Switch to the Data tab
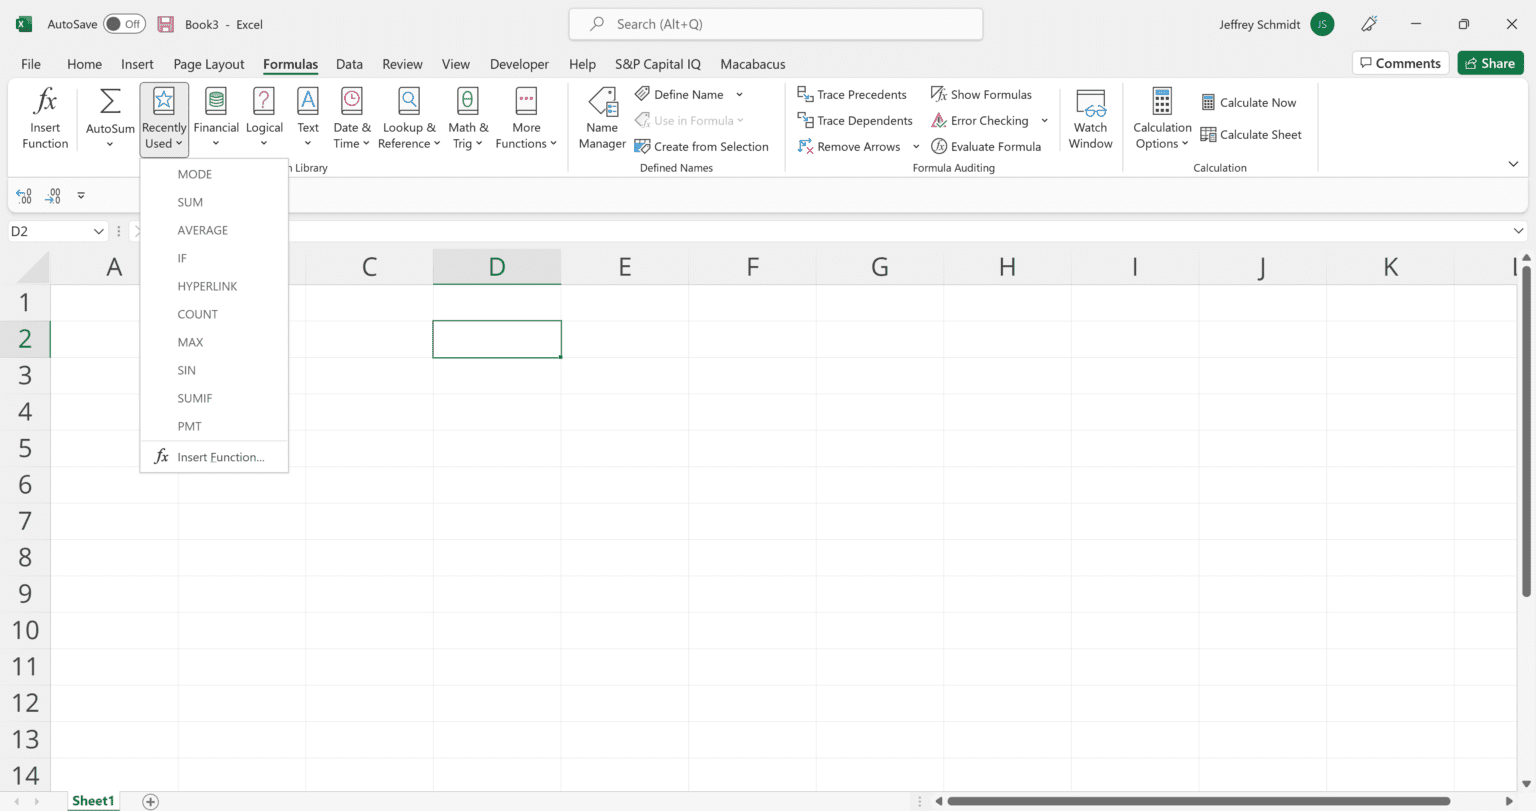Screen dimensions: 1536x811 [x=349, y=63]
